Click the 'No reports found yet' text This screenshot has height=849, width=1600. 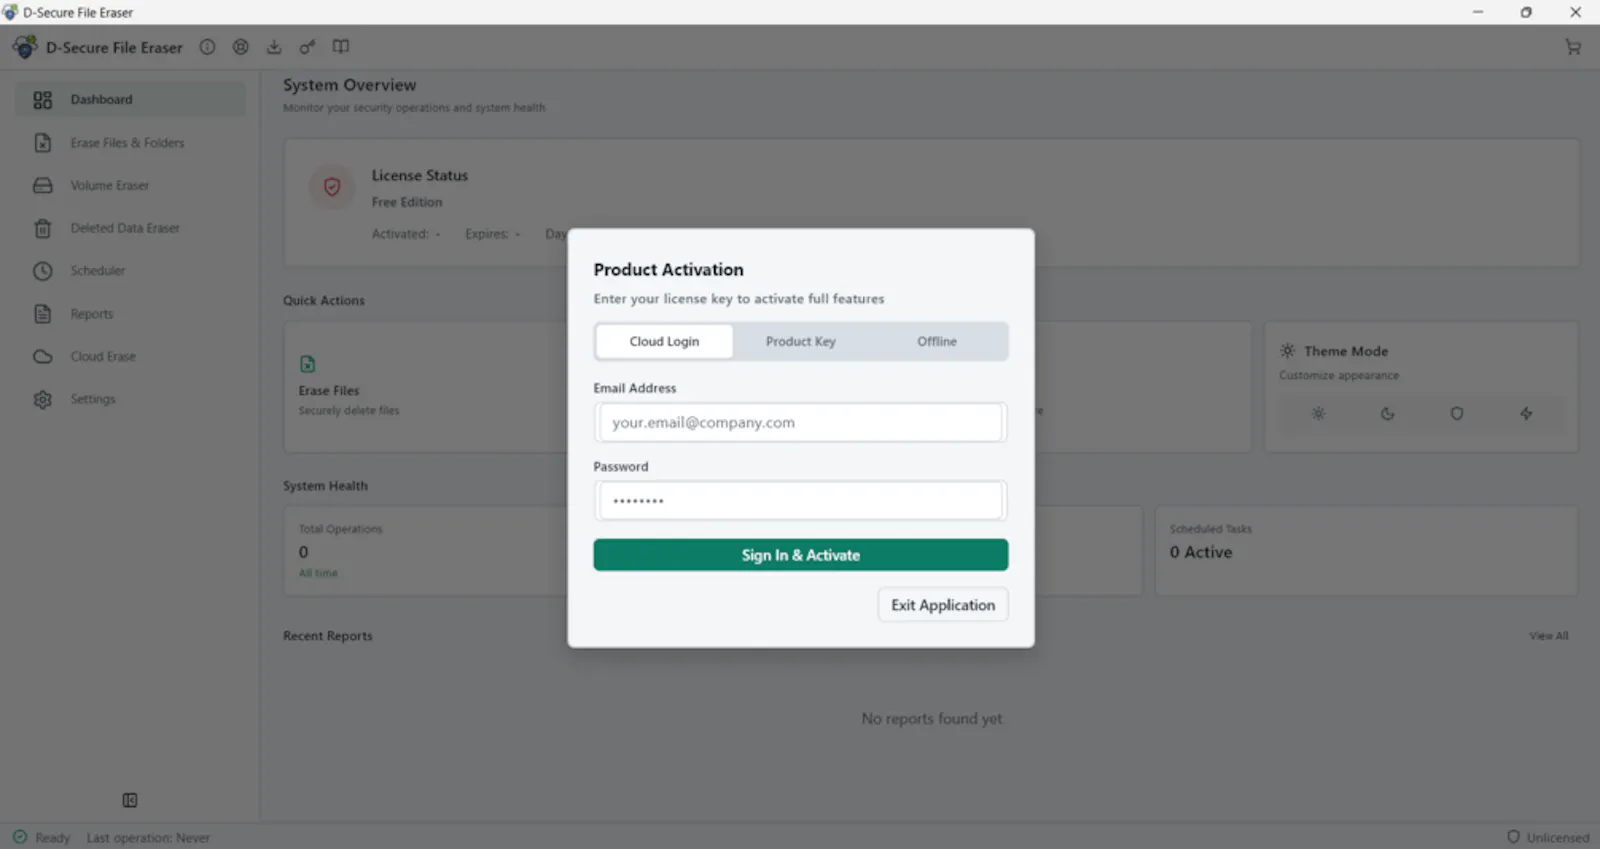(x=932, y=719)
